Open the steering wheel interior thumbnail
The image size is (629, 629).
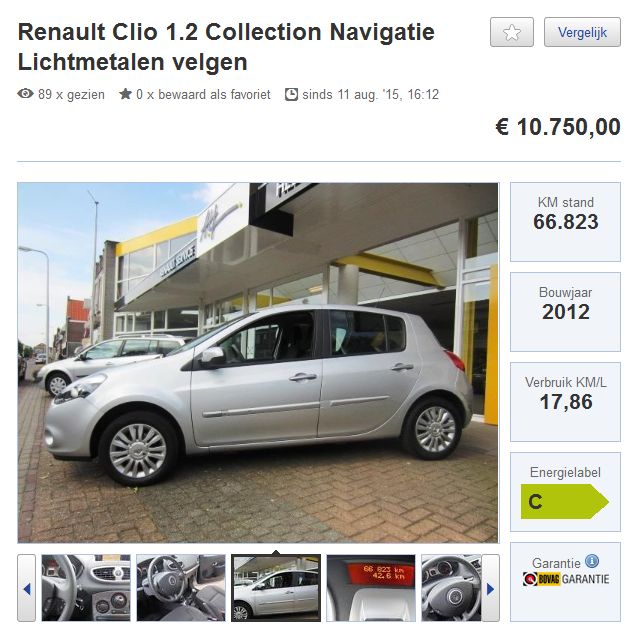(x=181, y=588)
